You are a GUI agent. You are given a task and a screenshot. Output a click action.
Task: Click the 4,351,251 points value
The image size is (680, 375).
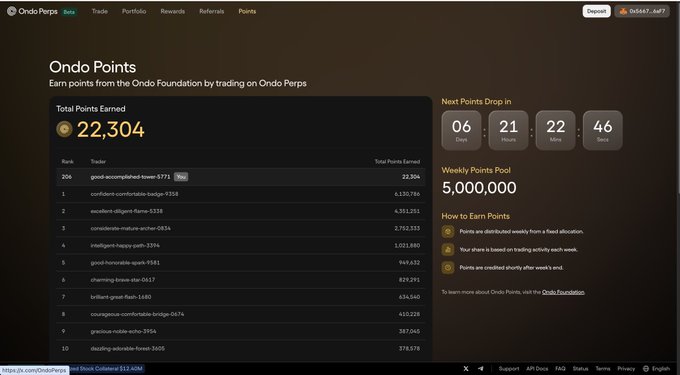pyautogui.click(x=407, y=211)
